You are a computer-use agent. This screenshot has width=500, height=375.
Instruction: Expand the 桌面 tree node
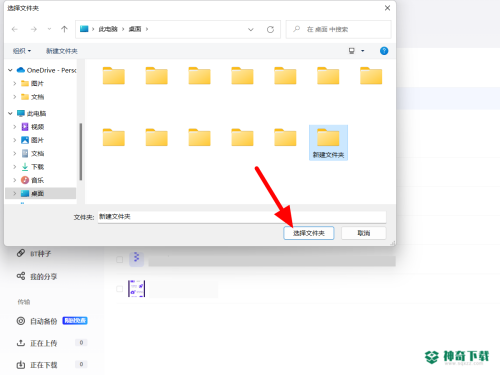pos(14,193)
